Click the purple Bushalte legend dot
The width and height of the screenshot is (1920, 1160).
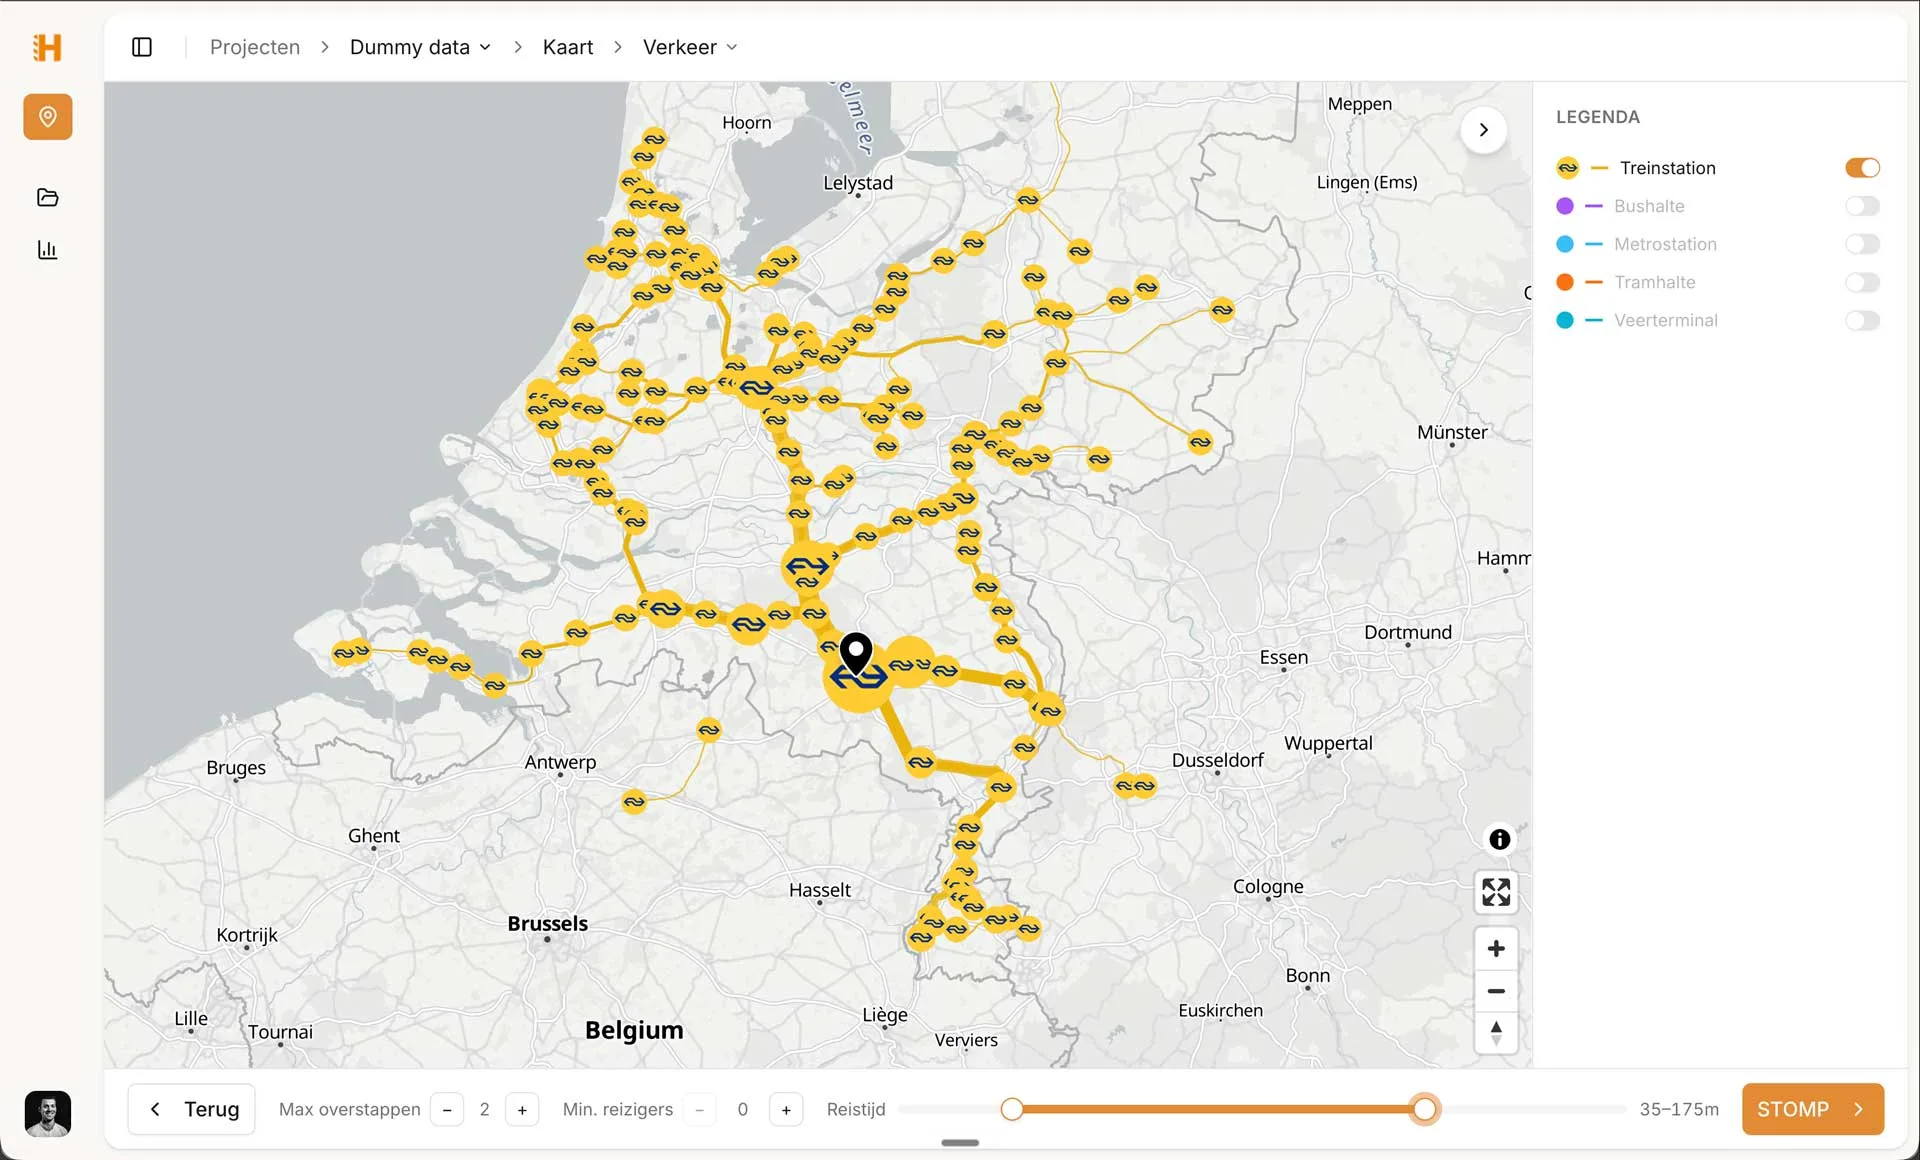[1565, 206]
